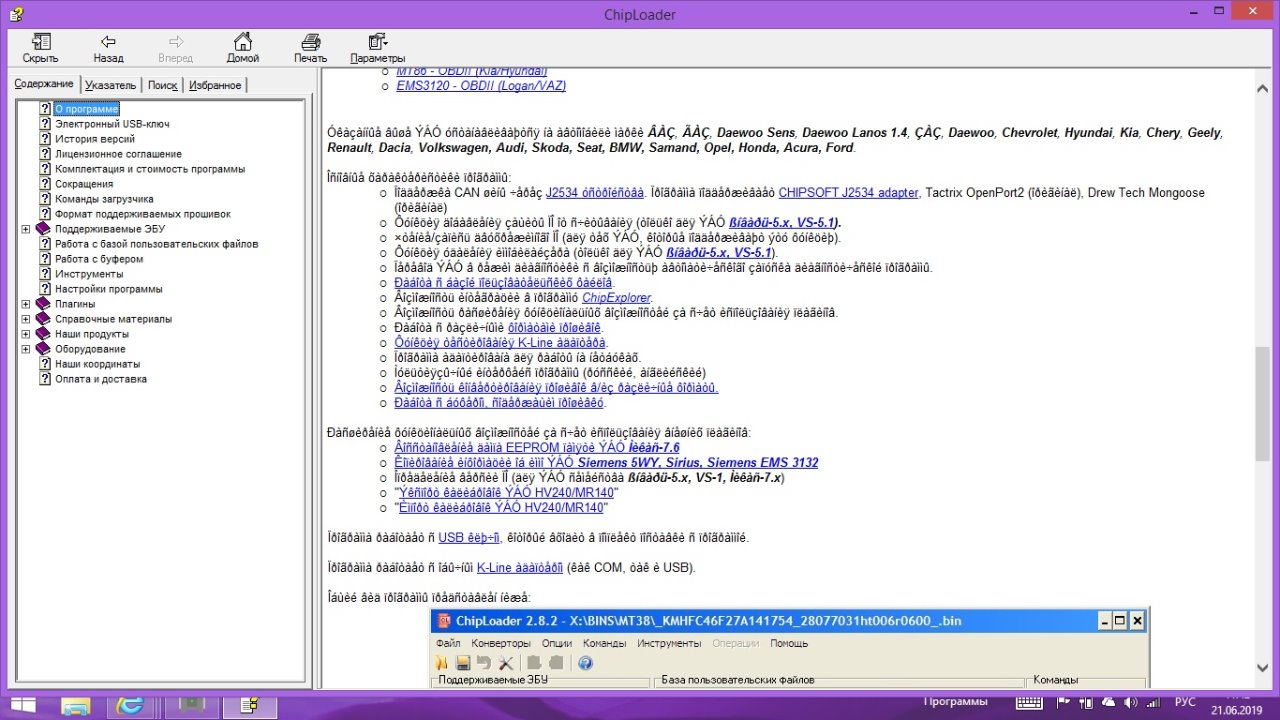Screen dimensions: 1280x720
Task: Switch to the Поиск tab
Action: point(162,85)
